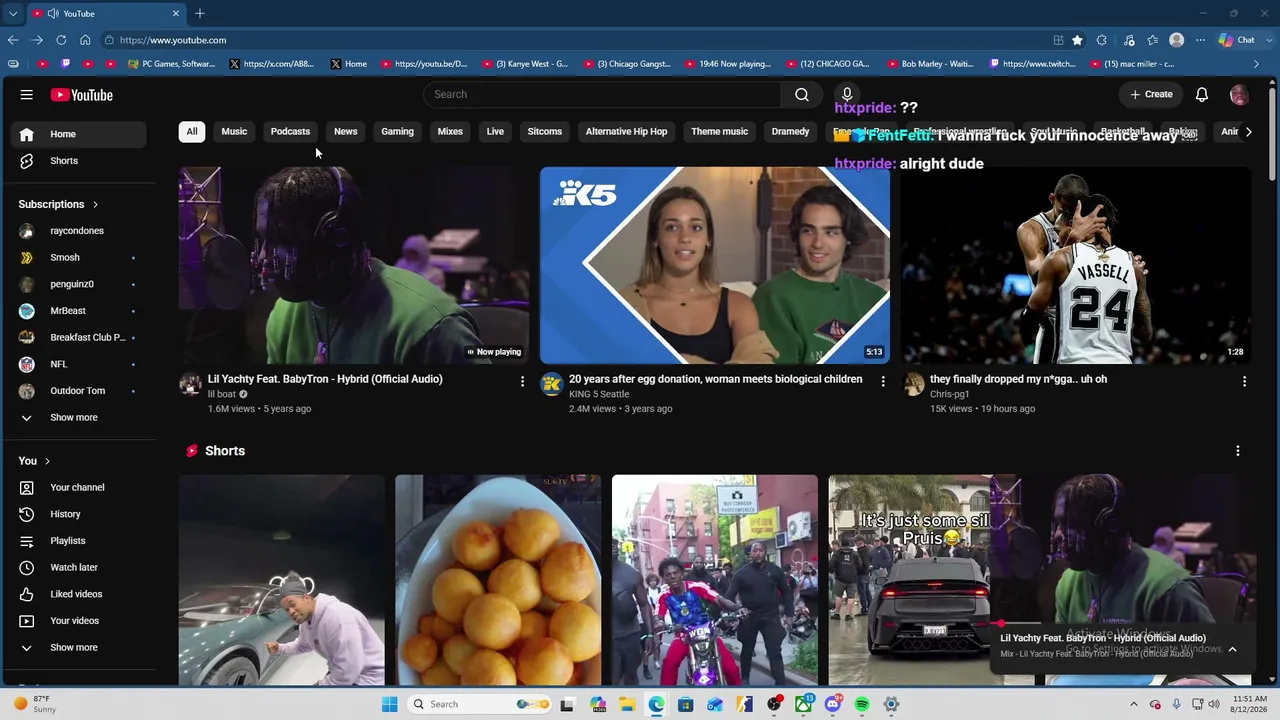
Task: Open Spotify from the taskbar
Action: [x=862, y=704]
